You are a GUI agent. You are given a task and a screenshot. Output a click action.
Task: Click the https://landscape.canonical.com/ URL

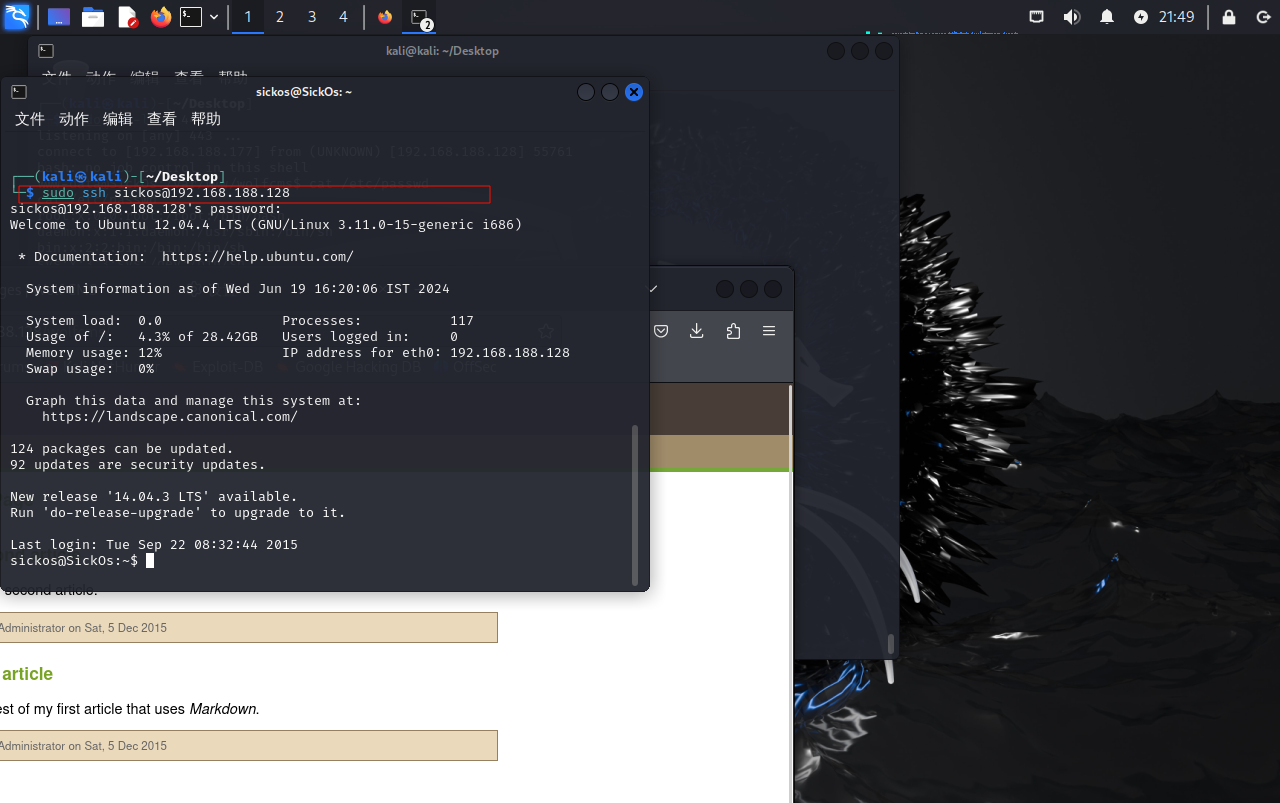tap(170, 417)
